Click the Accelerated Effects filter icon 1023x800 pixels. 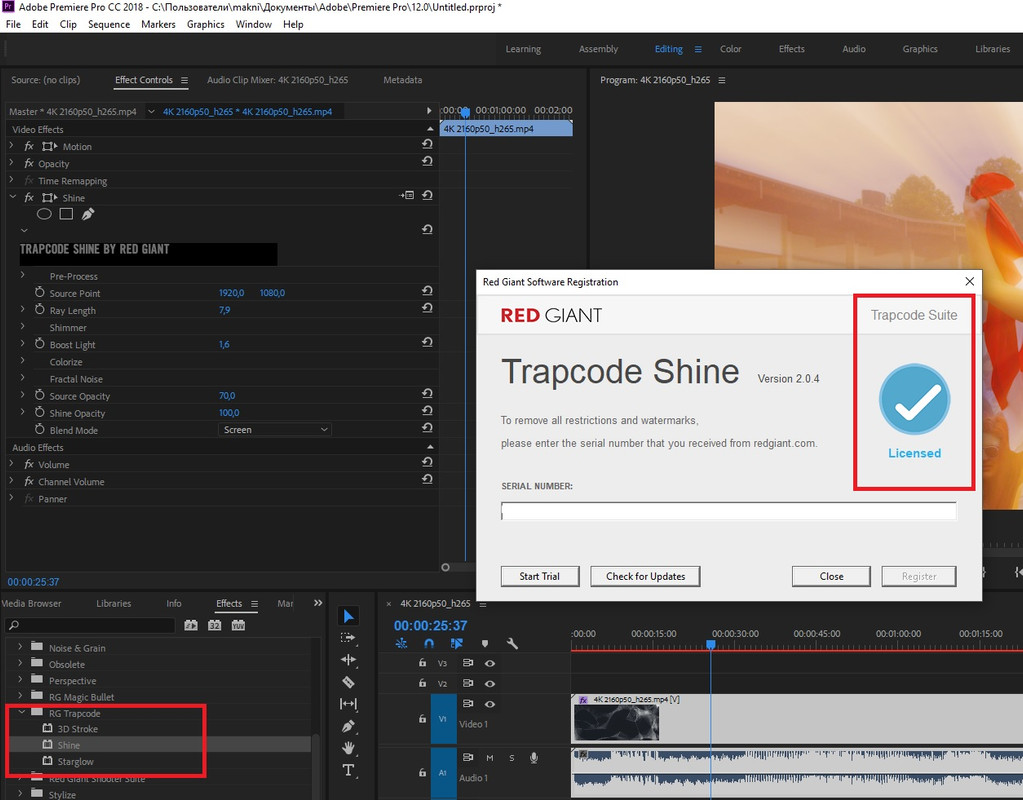point(191,625)
